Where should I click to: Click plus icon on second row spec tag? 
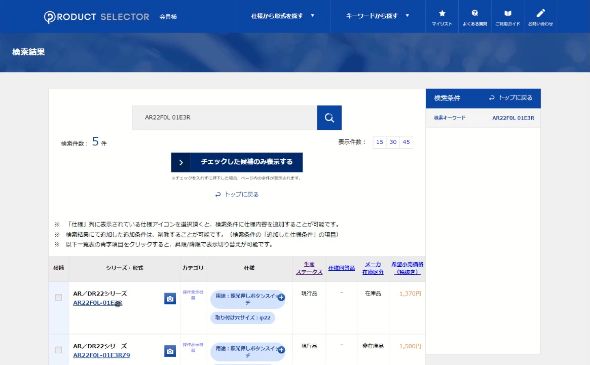[x=281, y=350]
